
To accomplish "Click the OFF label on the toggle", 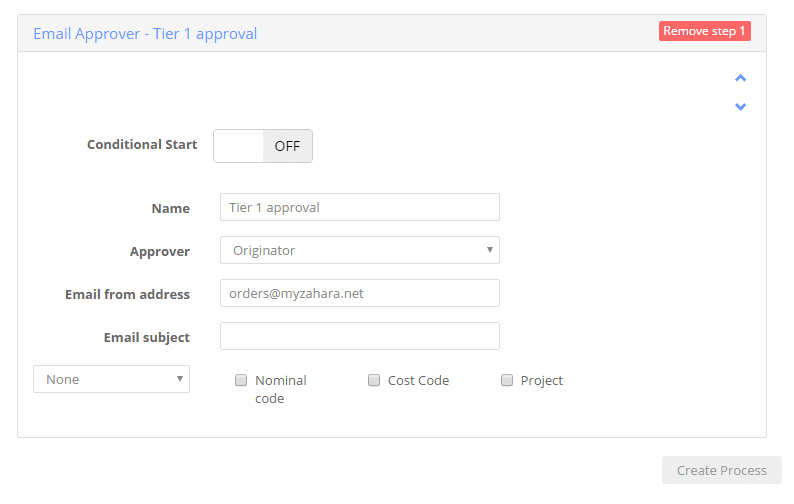I will tap(287, 146).
